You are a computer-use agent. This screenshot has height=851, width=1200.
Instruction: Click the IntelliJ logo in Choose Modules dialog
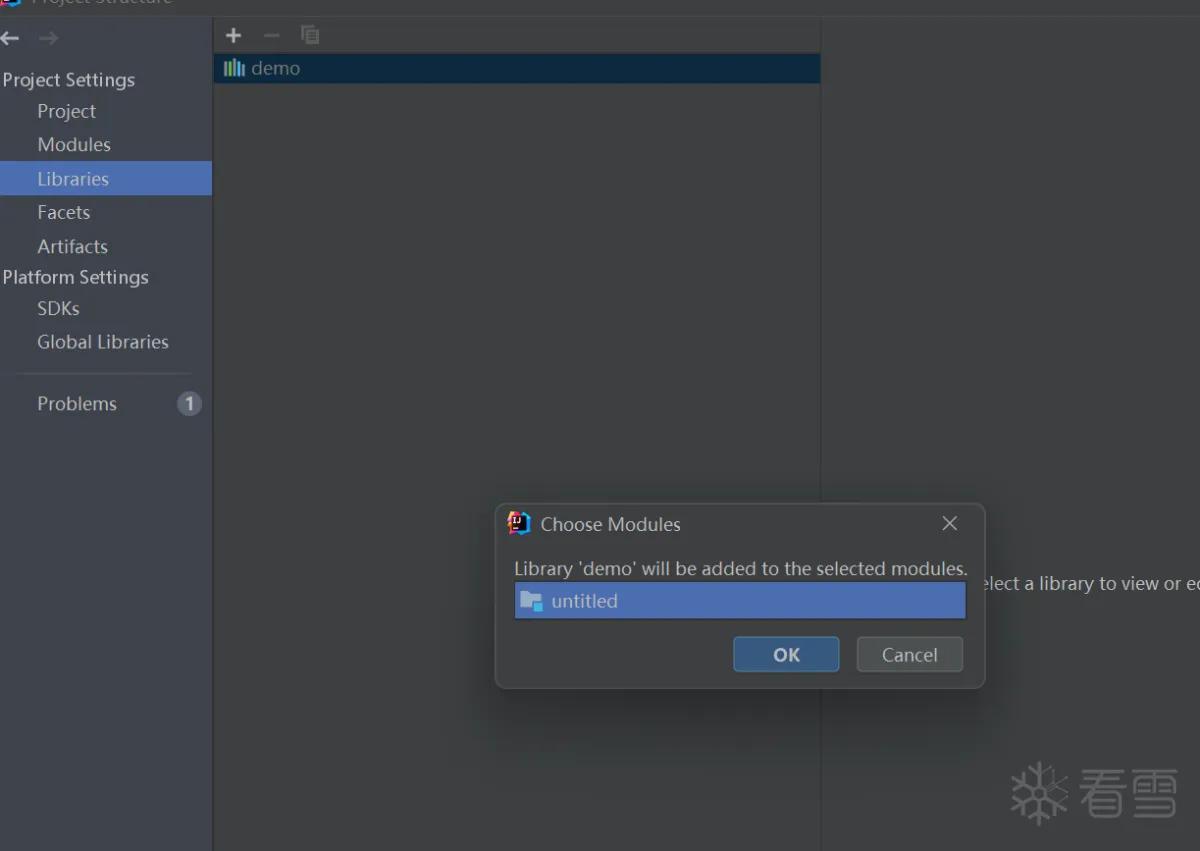tap(519, 523)
